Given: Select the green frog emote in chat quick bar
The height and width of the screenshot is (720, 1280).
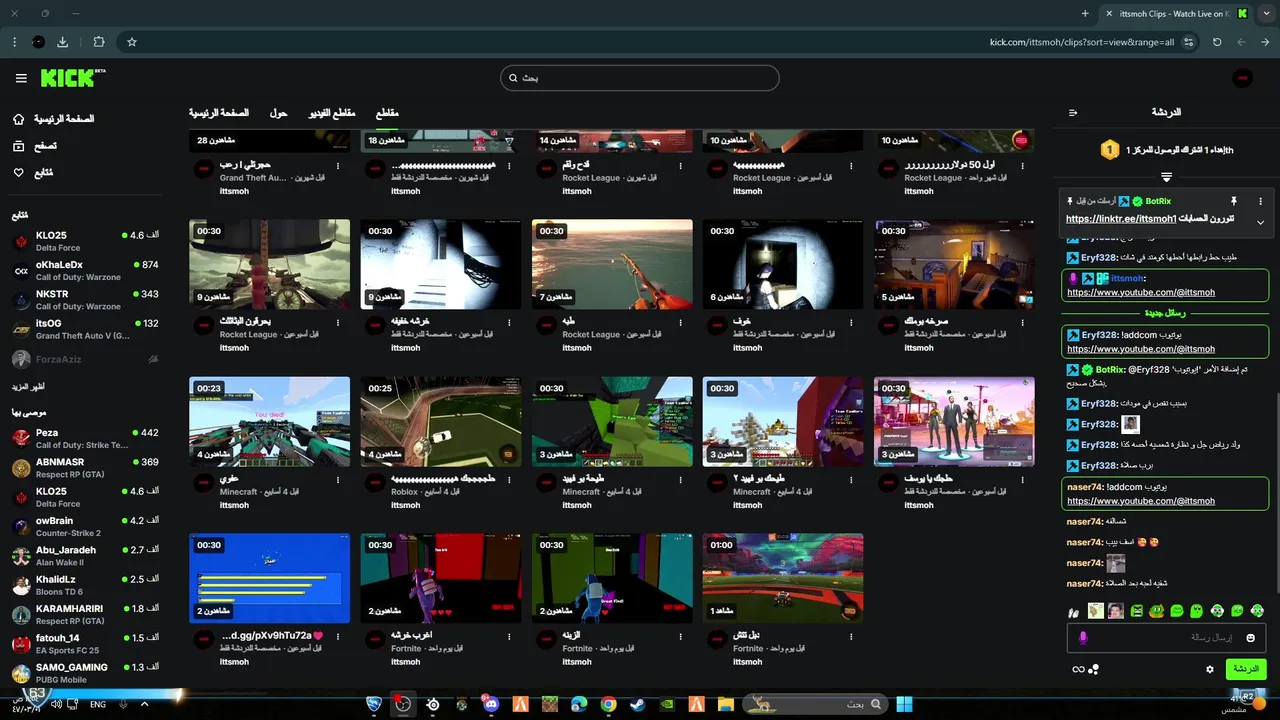Looking at the screenshot, I should pyautogui.click(x=1157, y=610).
